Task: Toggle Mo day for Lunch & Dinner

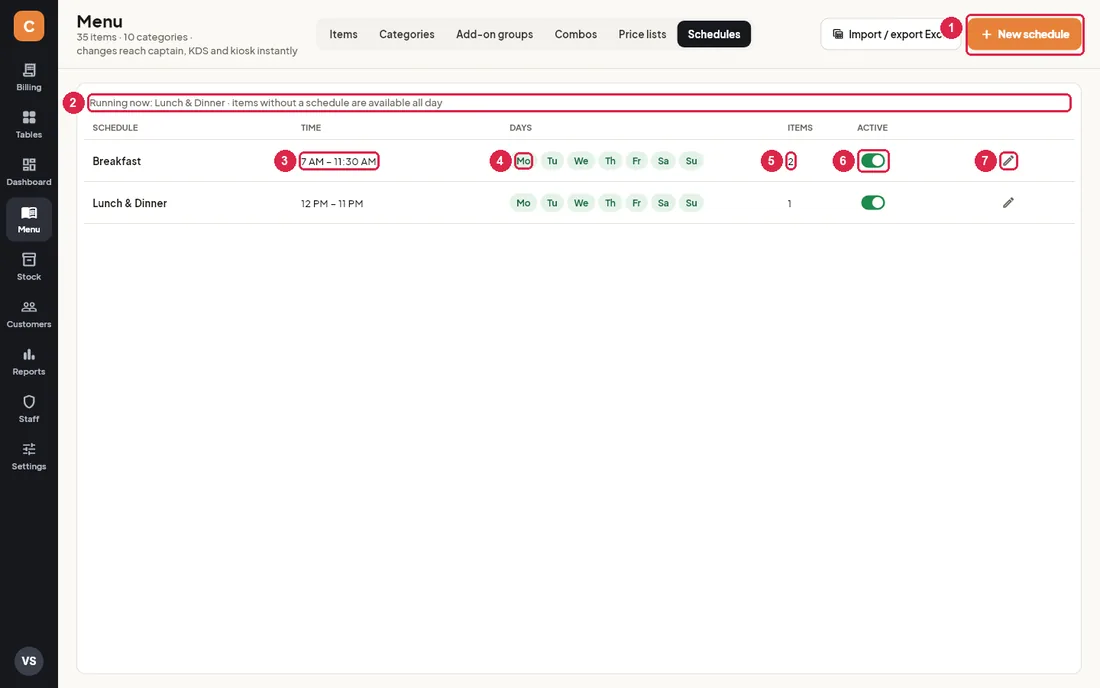Action: point(523,203)
